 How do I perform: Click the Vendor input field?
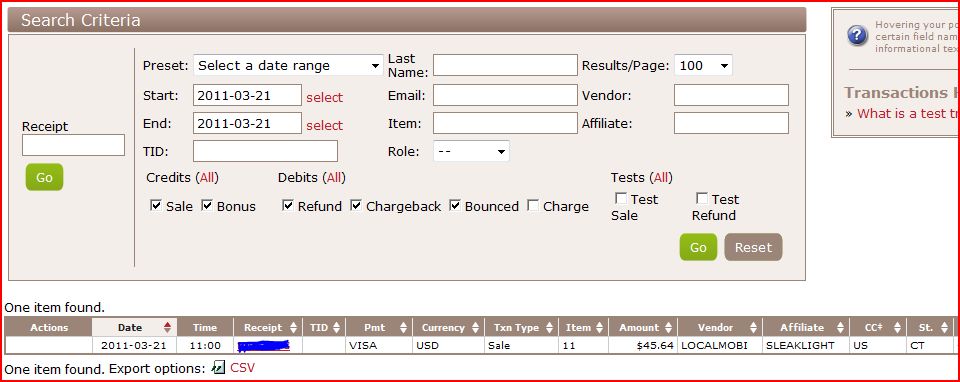(731, 95)
